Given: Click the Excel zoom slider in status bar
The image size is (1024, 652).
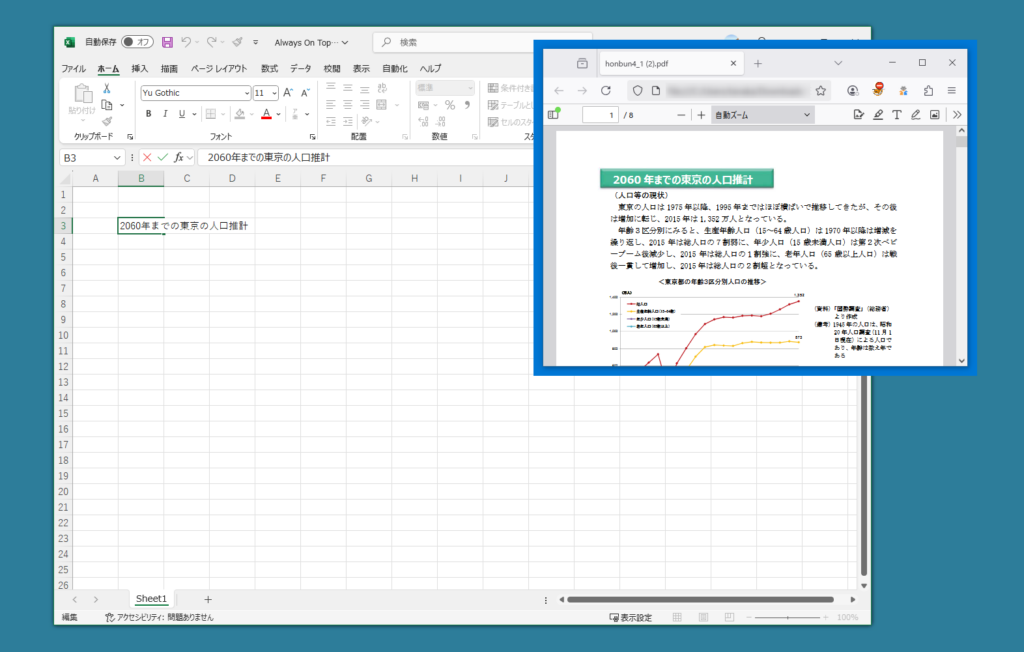Looking at the screenshot, I should (x=788, y=617).
